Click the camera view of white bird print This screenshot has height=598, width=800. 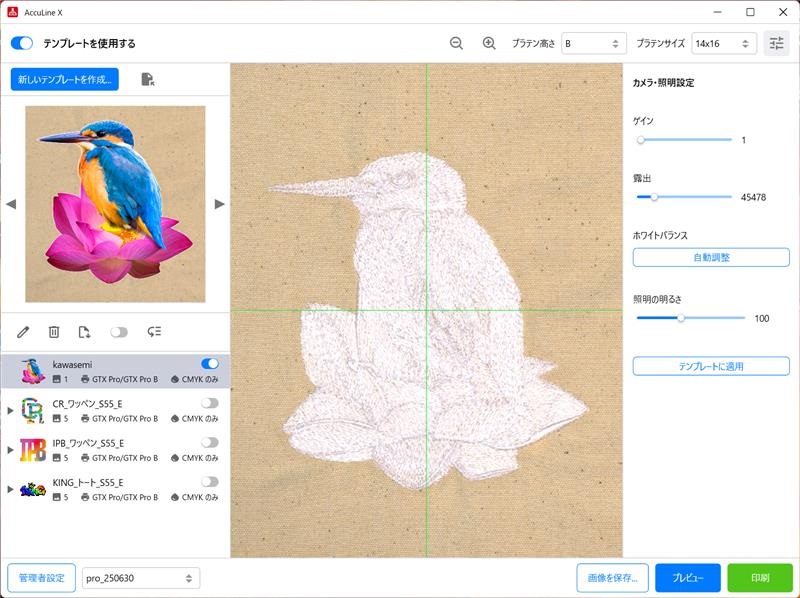427,310
